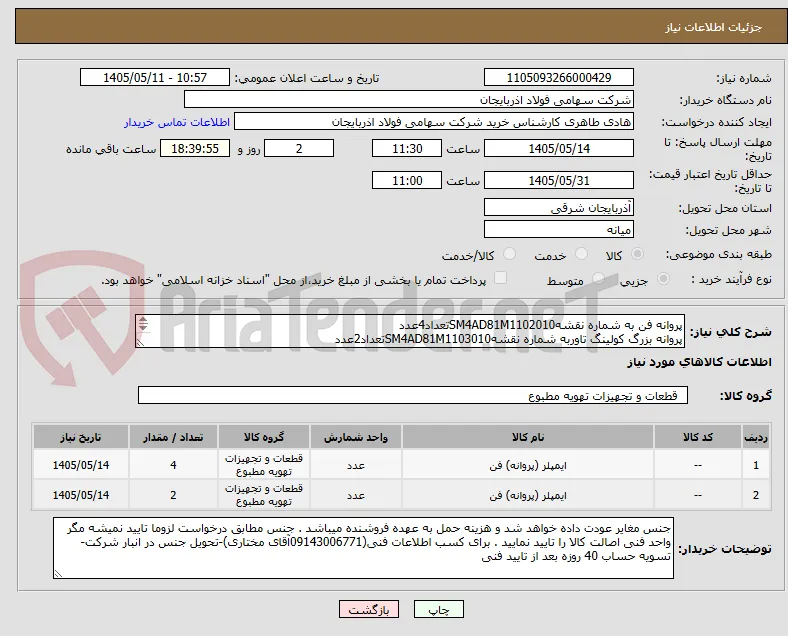Viewport: 788px width, 636px height.
Task: Click the remaining days field showing 2
Action: (x=299, y=149)
